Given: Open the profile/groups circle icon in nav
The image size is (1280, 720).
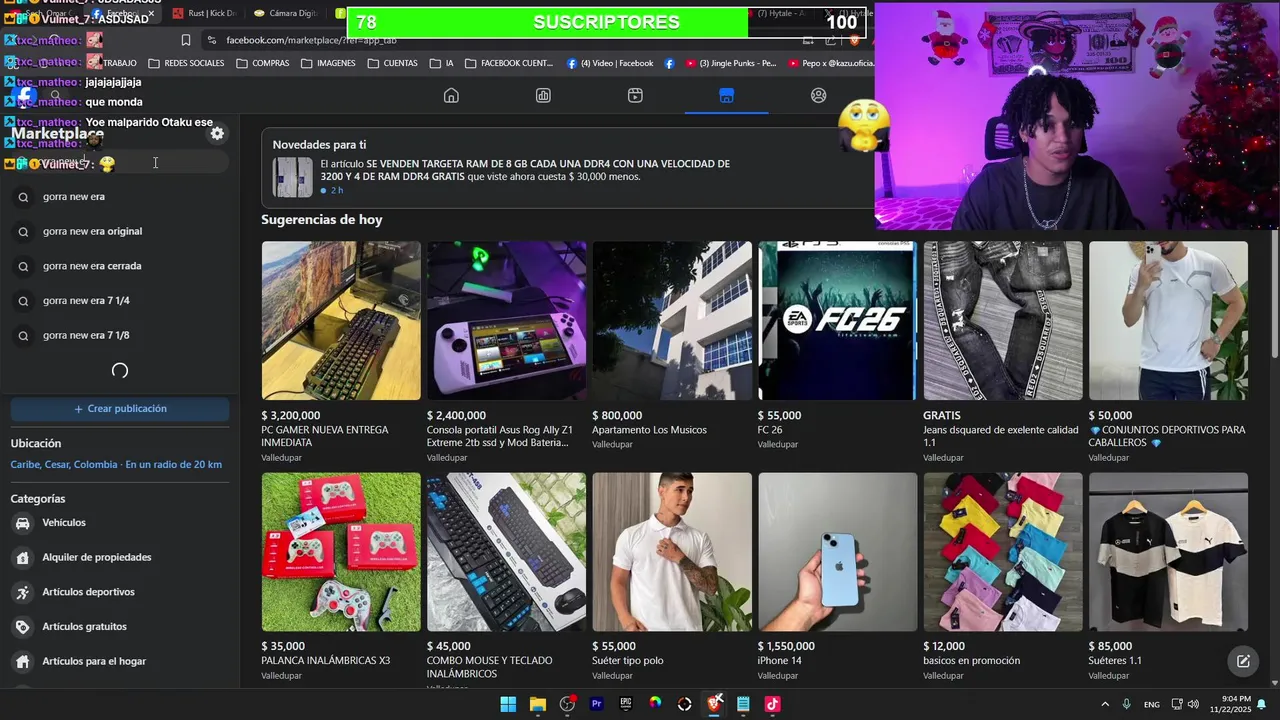Looking at the screenshot, I should coord(819,95).
